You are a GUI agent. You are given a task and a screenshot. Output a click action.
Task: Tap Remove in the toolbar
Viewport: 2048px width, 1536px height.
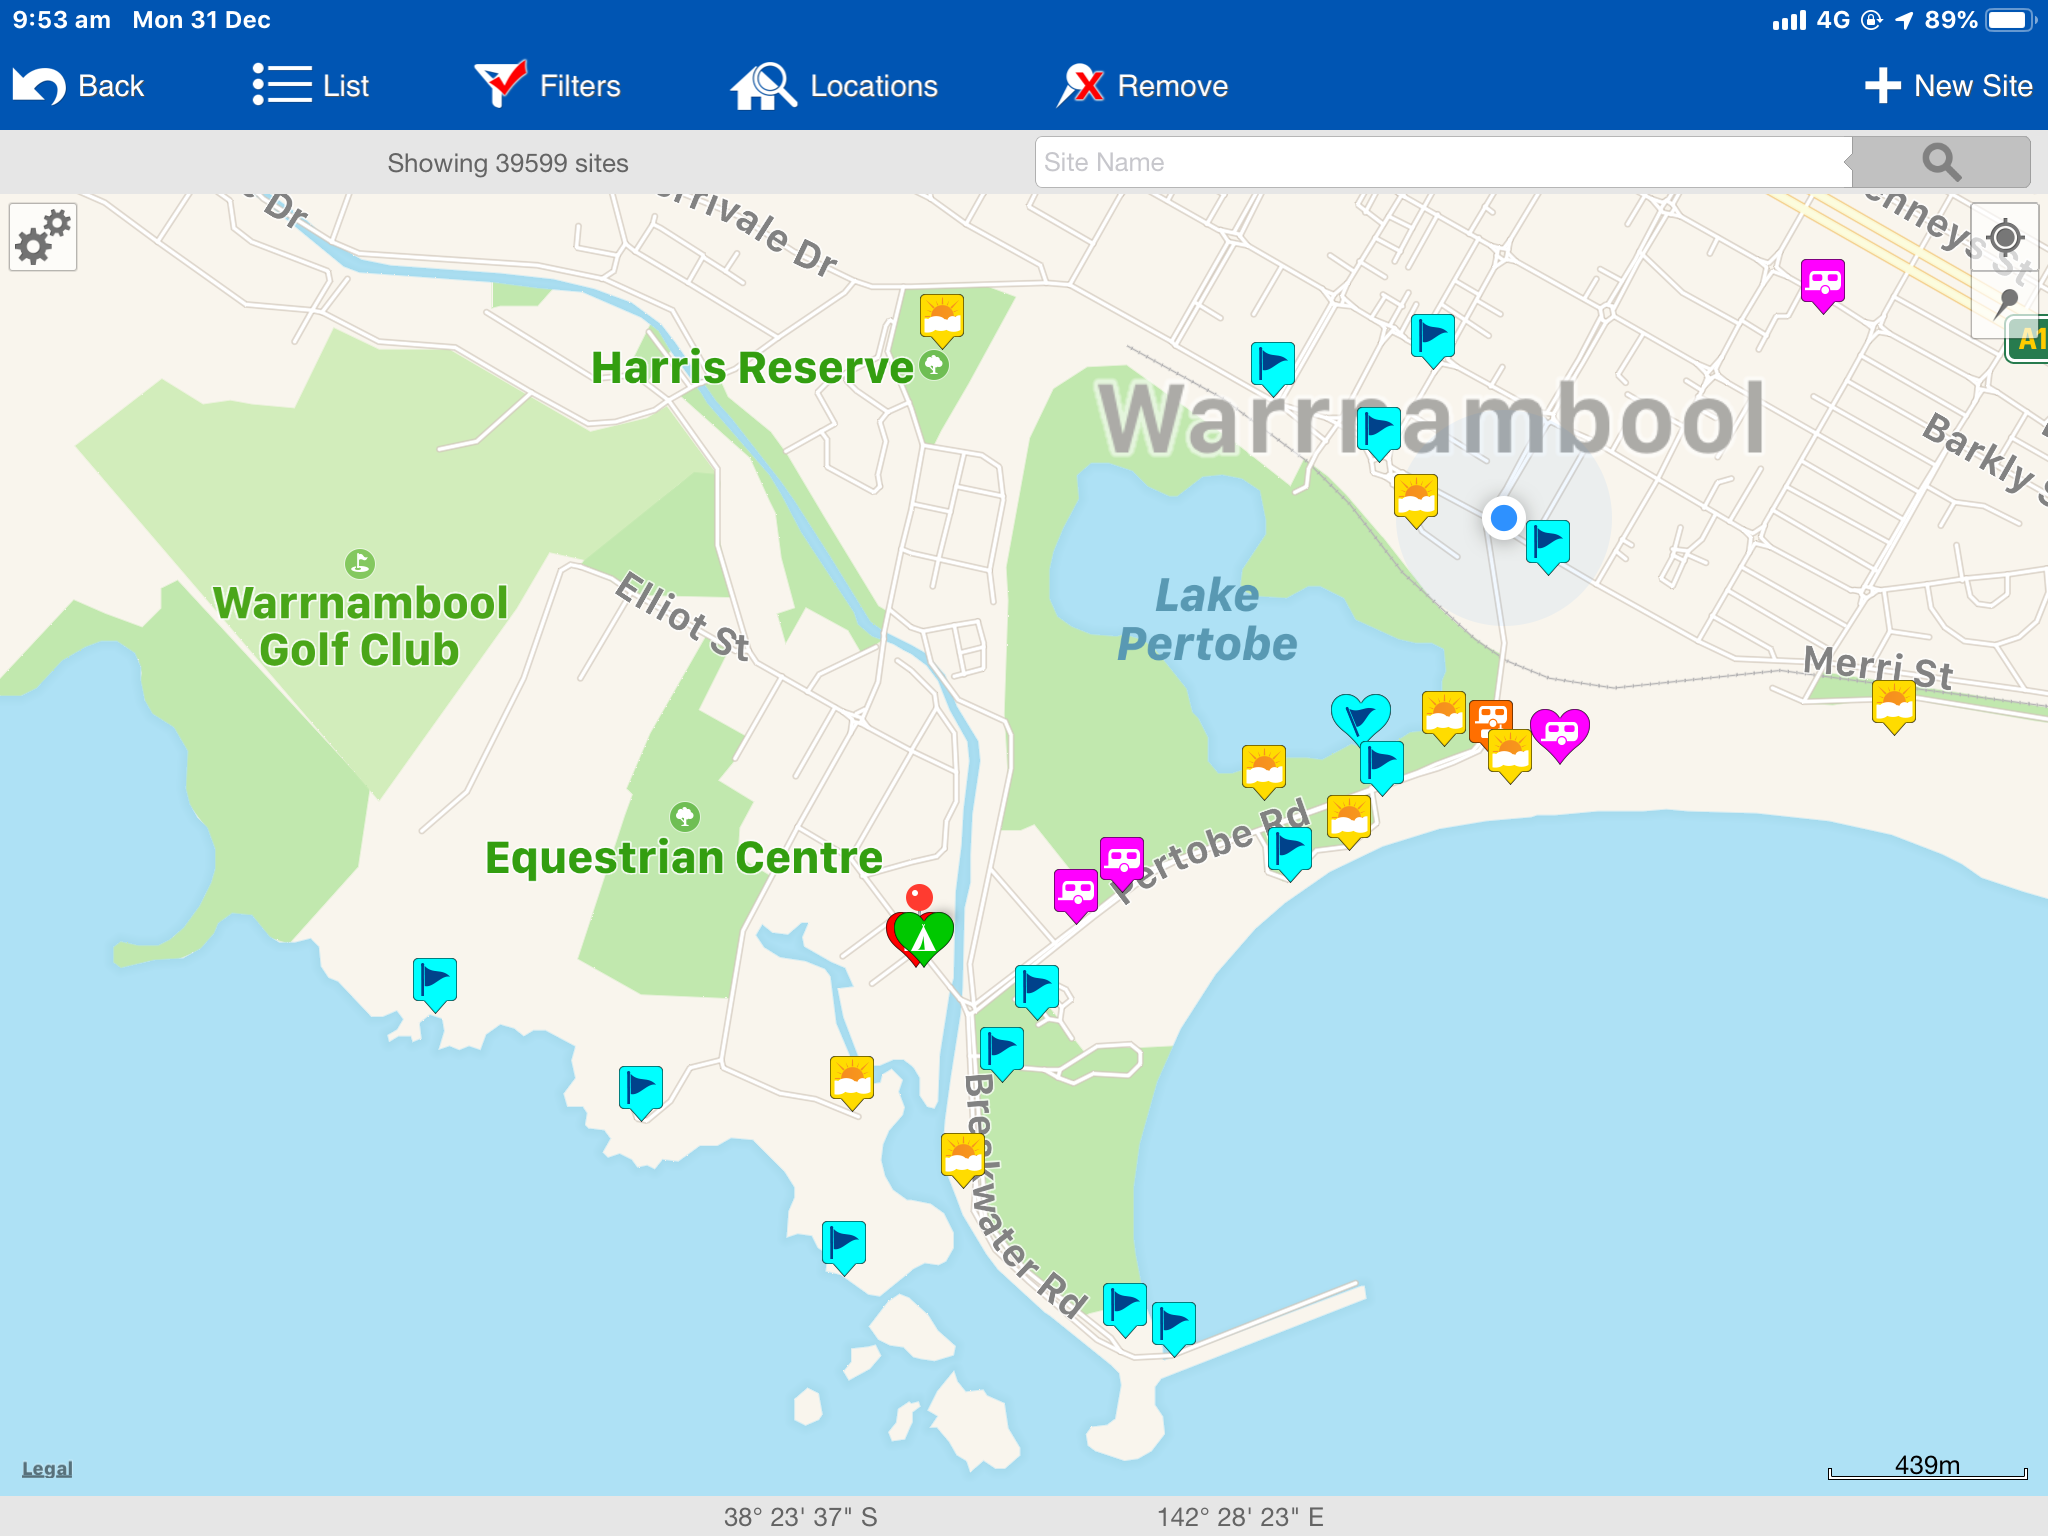click(1144, 86)
